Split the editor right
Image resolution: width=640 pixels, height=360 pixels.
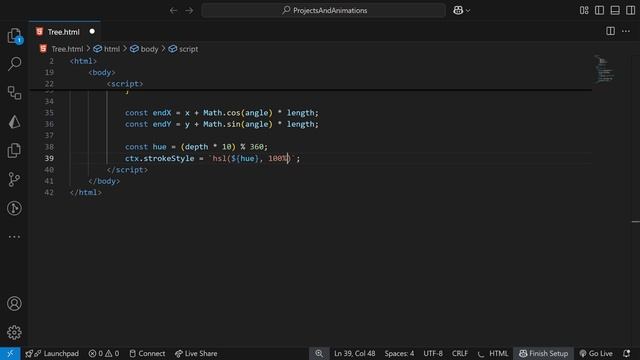pyautogui.click(x=610, y=31)
